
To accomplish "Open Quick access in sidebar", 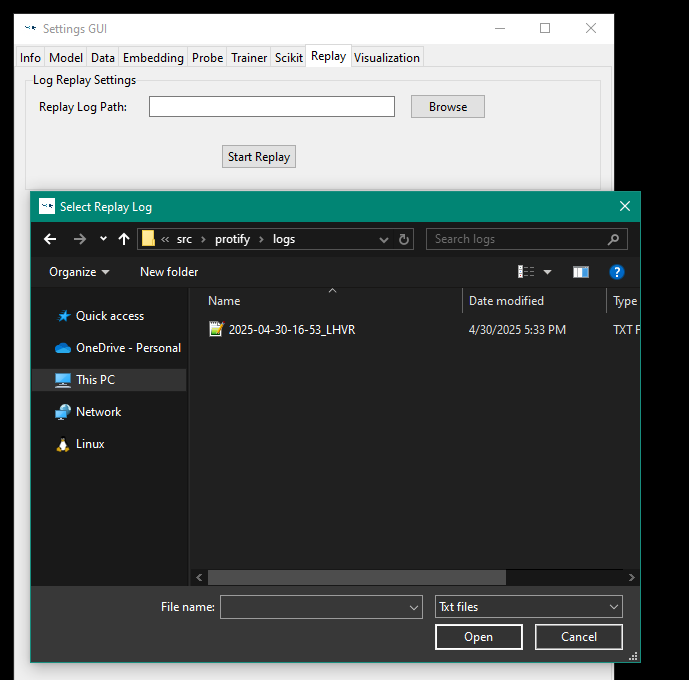I will point(109,316).
